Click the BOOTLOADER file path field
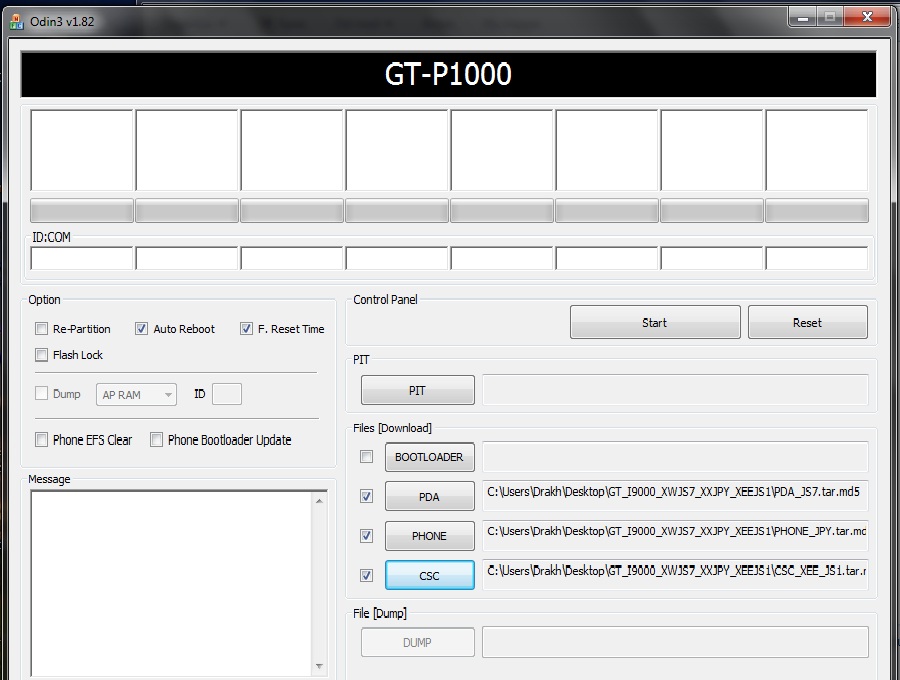The width and height of the screenshot is (900, 680). tap(675, 456)
